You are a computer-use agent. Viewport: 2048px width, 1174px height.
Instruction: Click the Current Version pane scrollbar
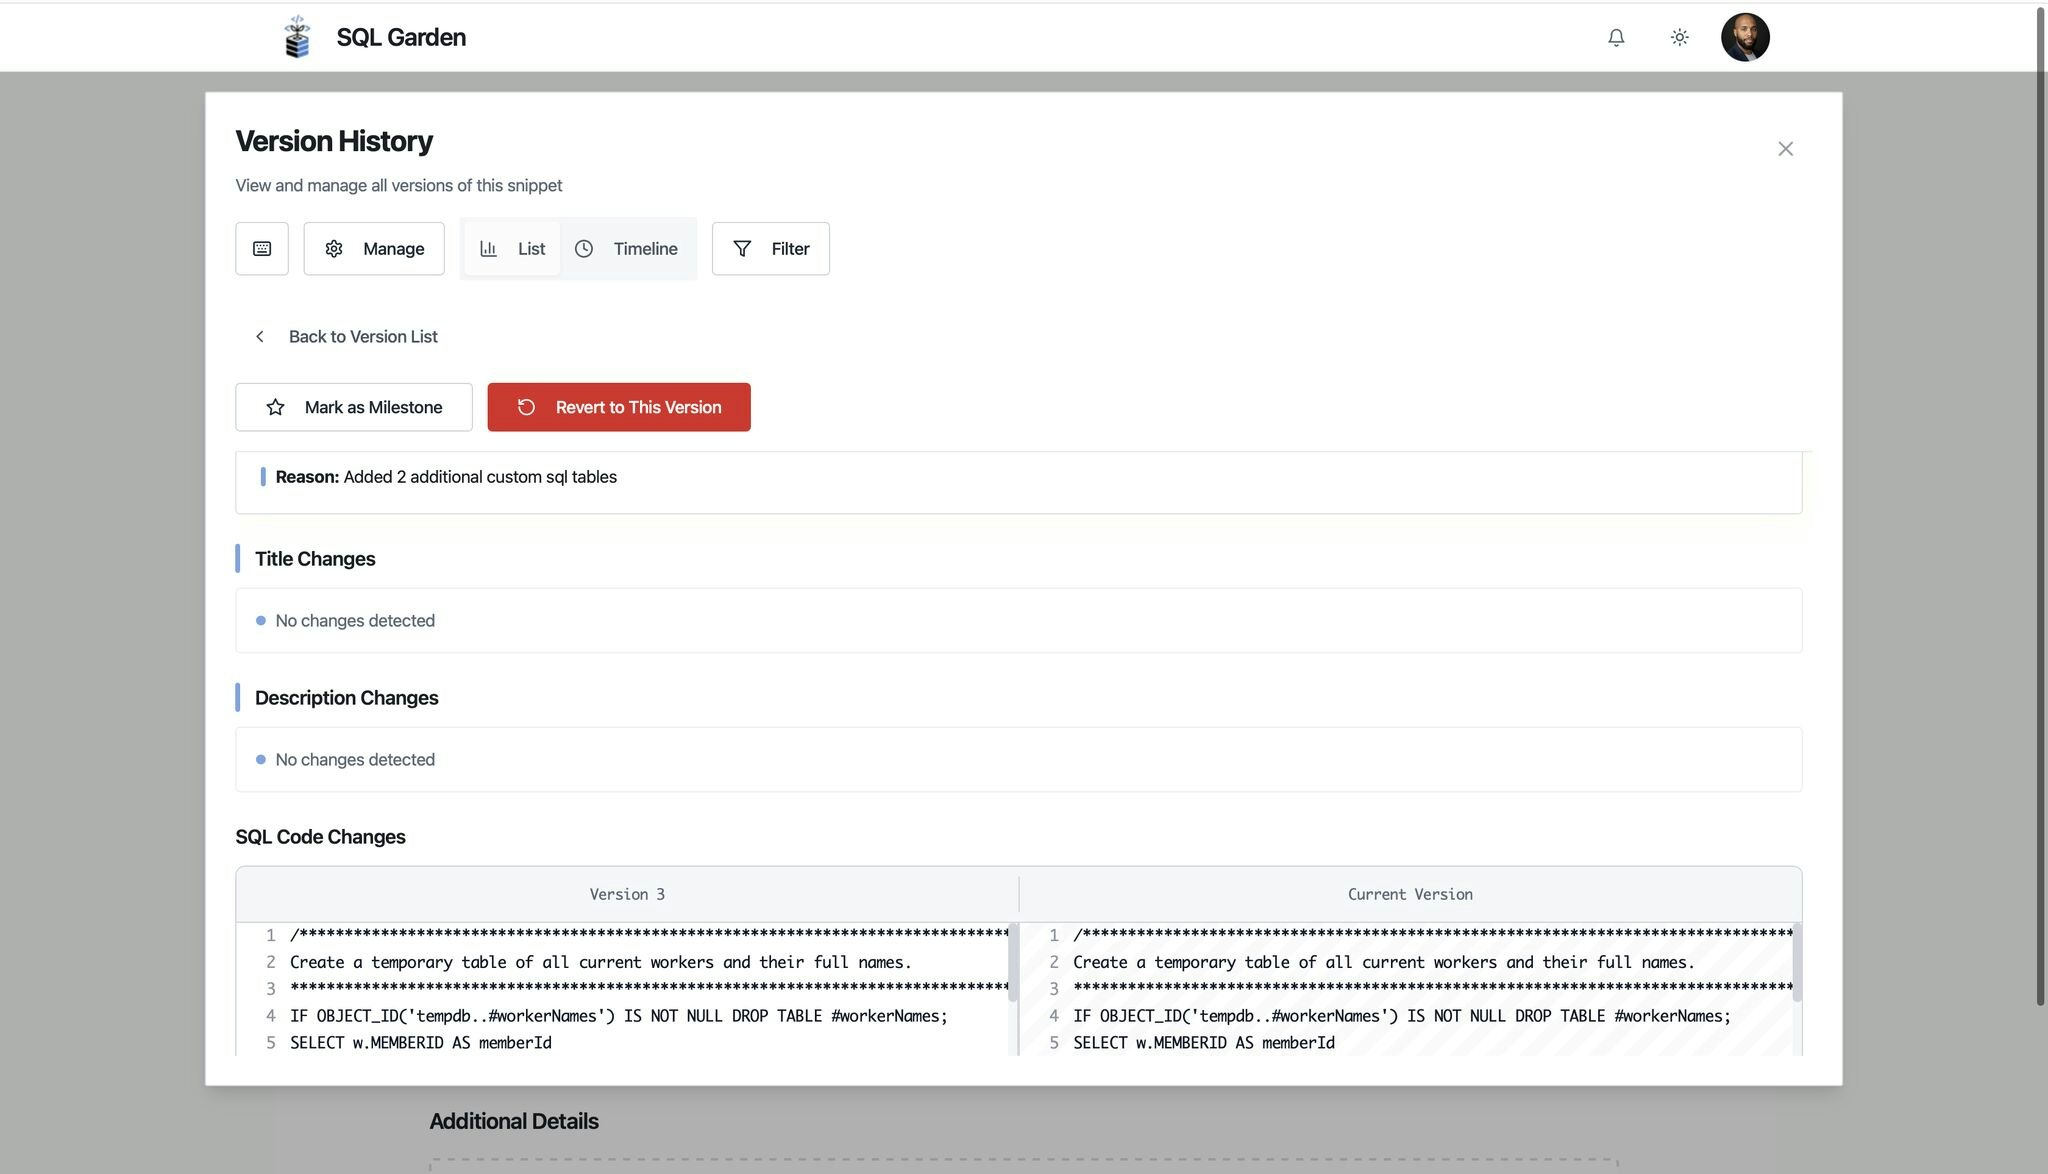[1796, 962]
